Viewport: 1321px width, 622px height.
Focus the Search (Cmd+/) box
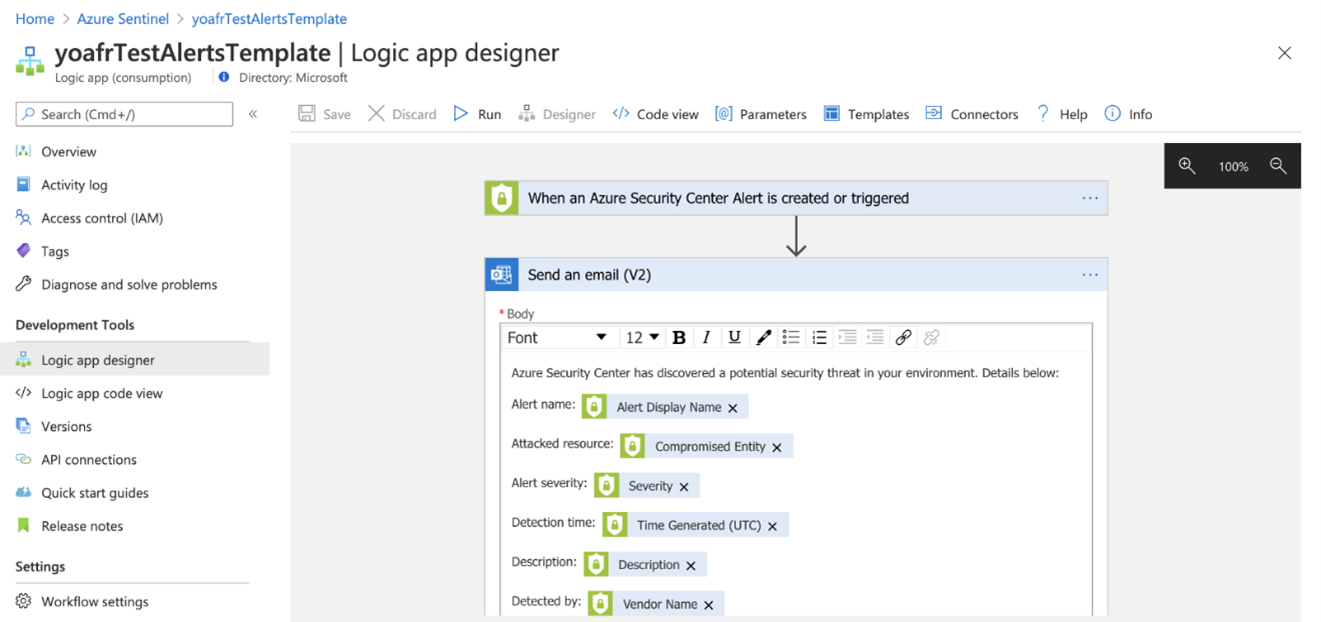coord(124,114)
